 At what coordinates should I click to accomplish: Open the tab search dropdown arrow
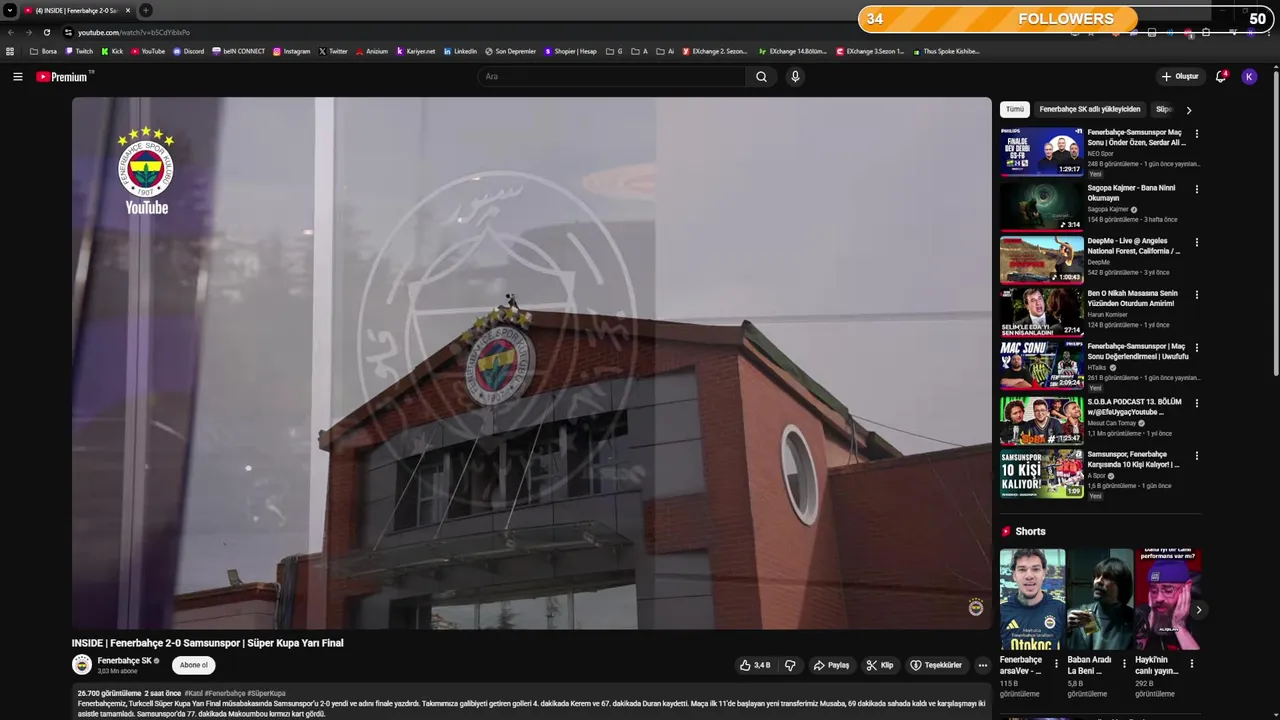(x=9, y=10)
